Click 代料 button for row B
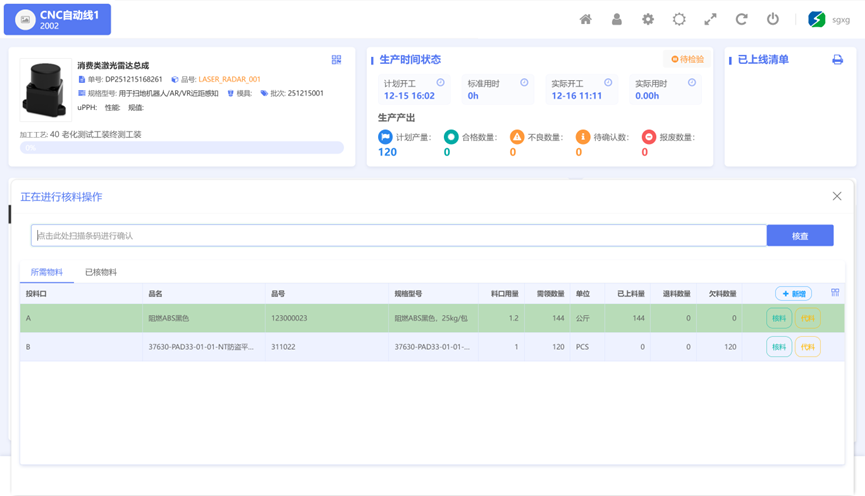 807,347
